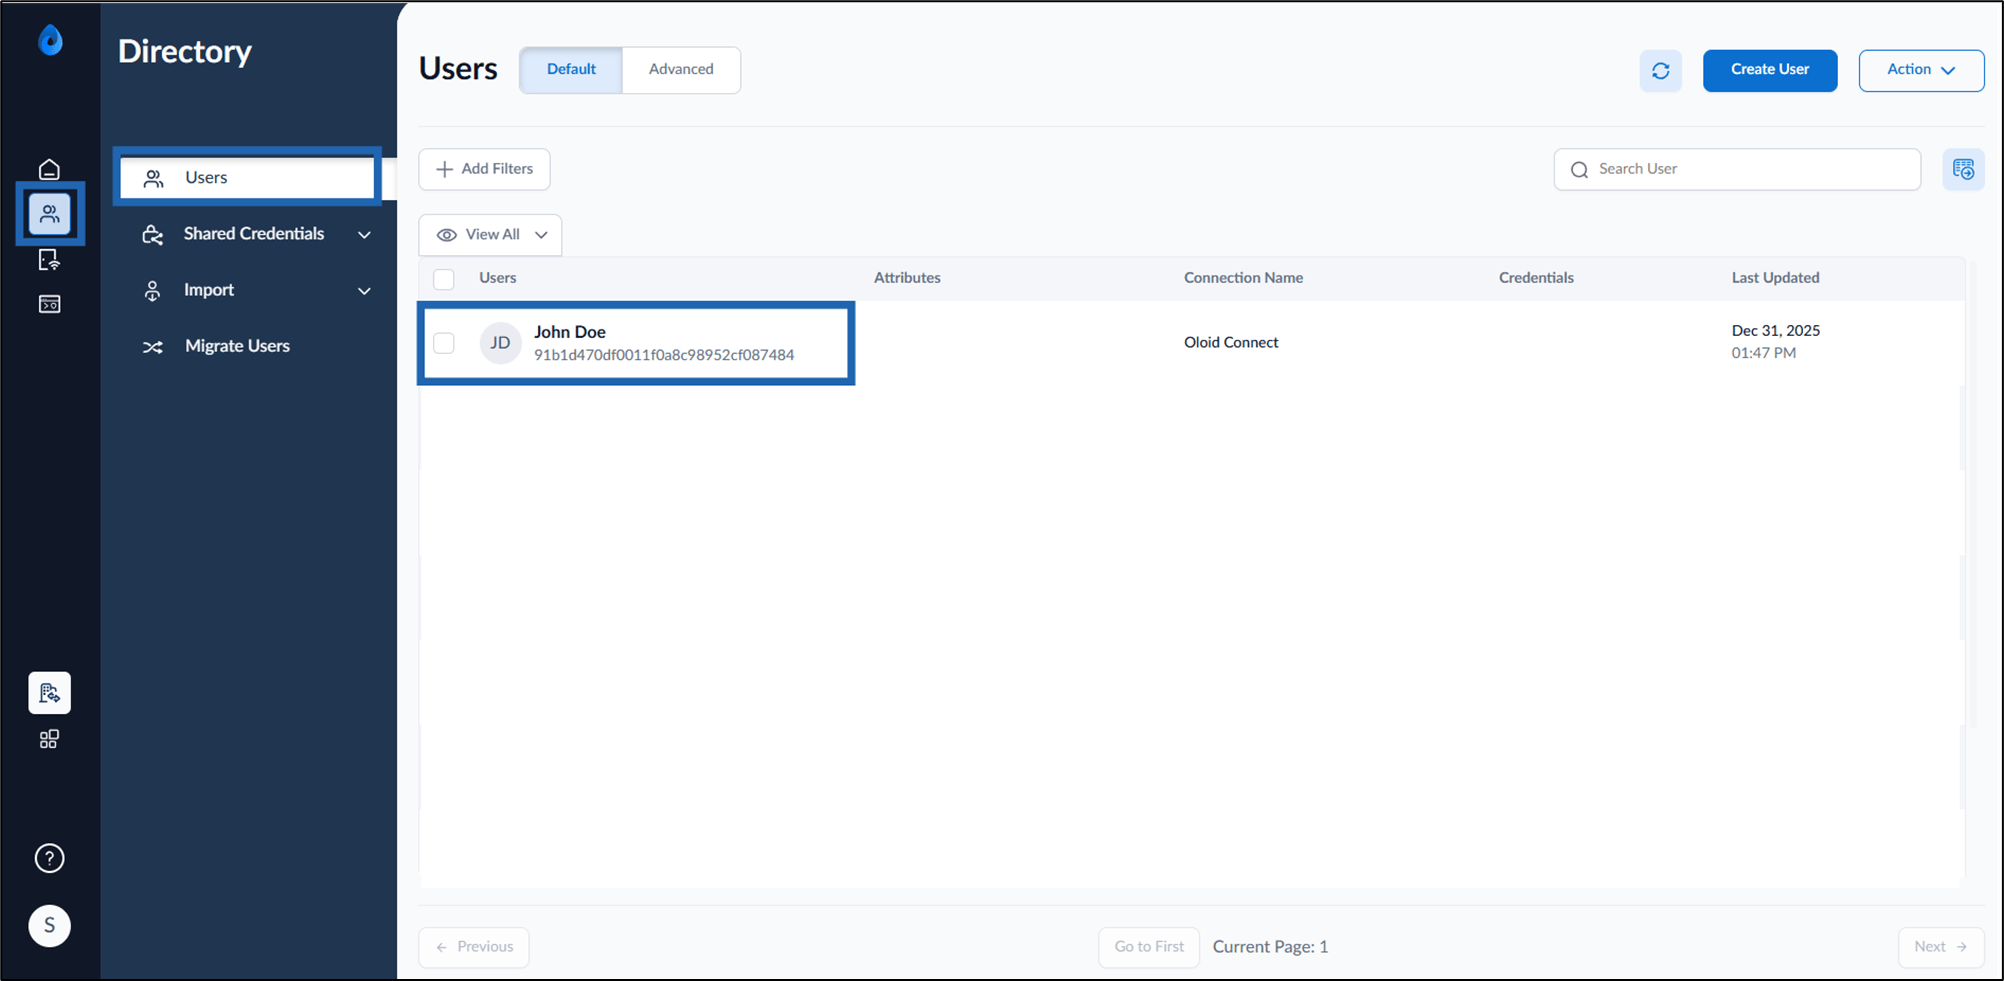This screenshot has width=2004, height=981.
Task: Click the Next page button
Action: tap(1941, 947)
